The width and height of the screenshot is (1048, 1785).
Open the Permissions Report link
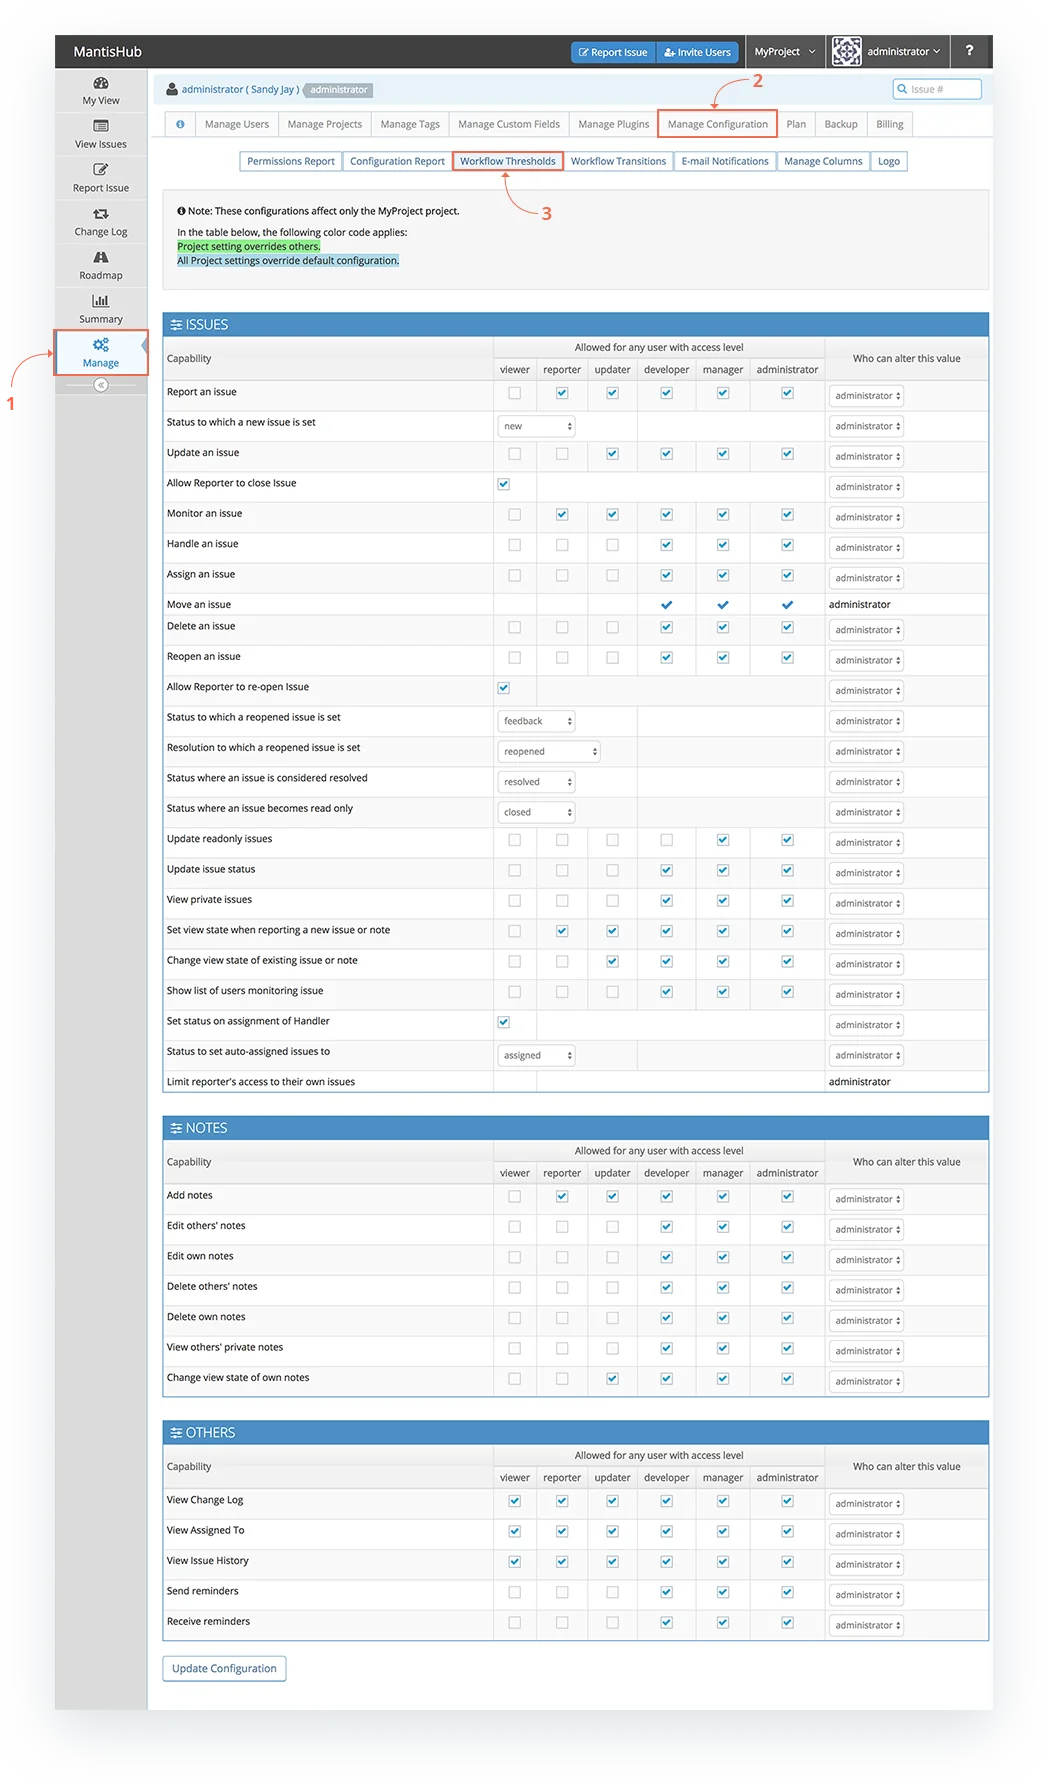pyautogui.click(x=291, y=161)
